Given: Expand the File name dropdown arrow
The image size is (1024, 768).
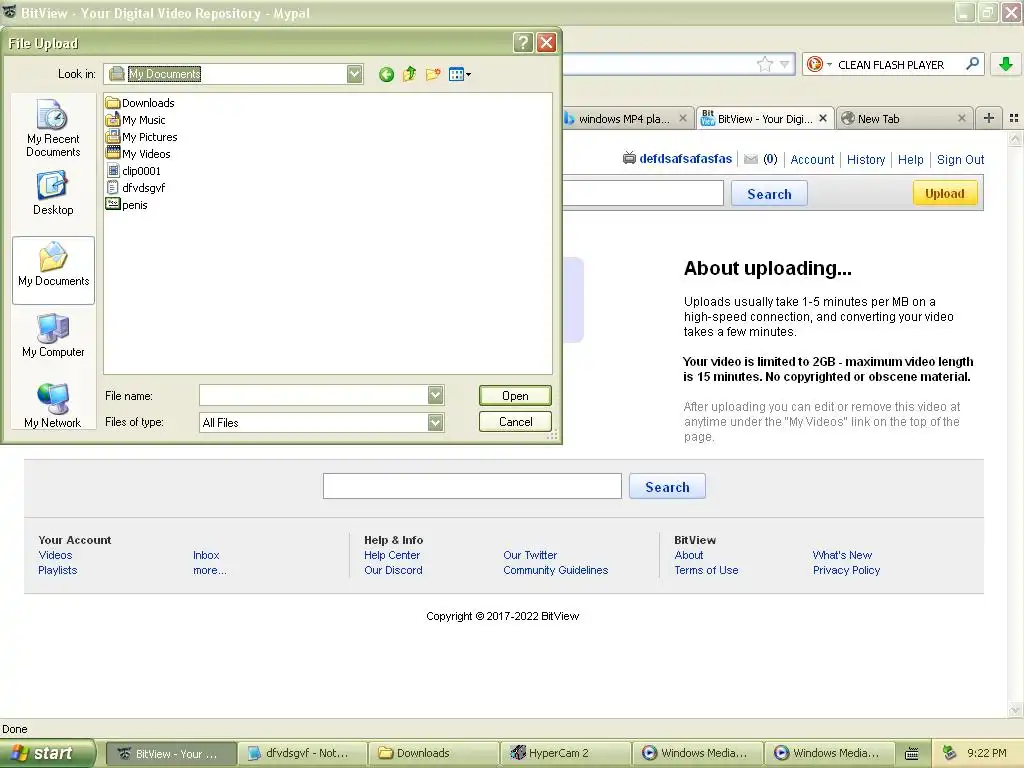Looking at the screenshot, I should tap(436, 394).
